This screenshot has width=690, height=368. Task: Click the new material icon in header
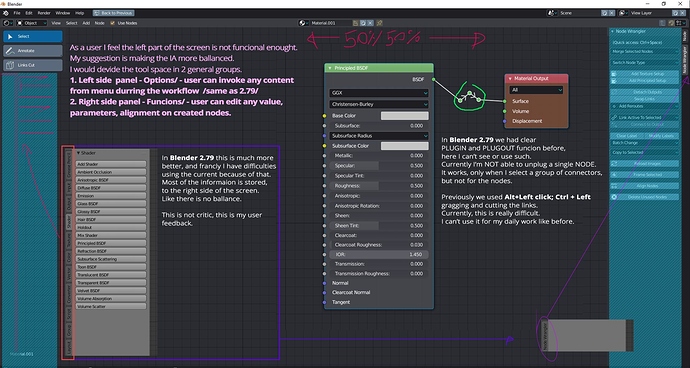(x=363, y=23)
